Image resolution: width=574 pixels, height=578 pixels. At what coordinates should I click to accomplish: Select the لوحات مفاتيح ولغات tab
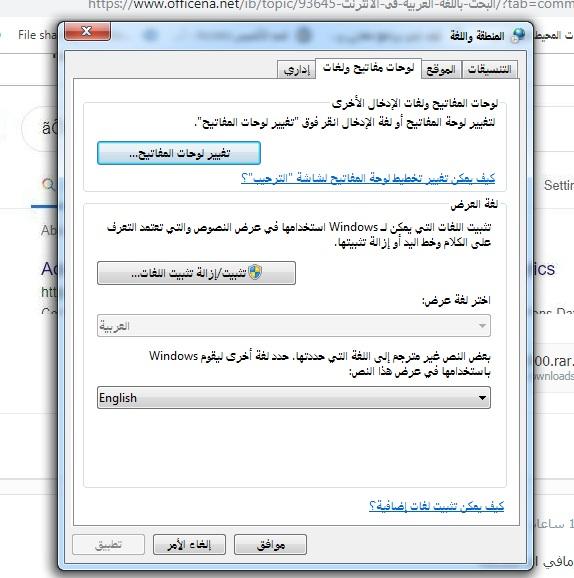point(368,68)
